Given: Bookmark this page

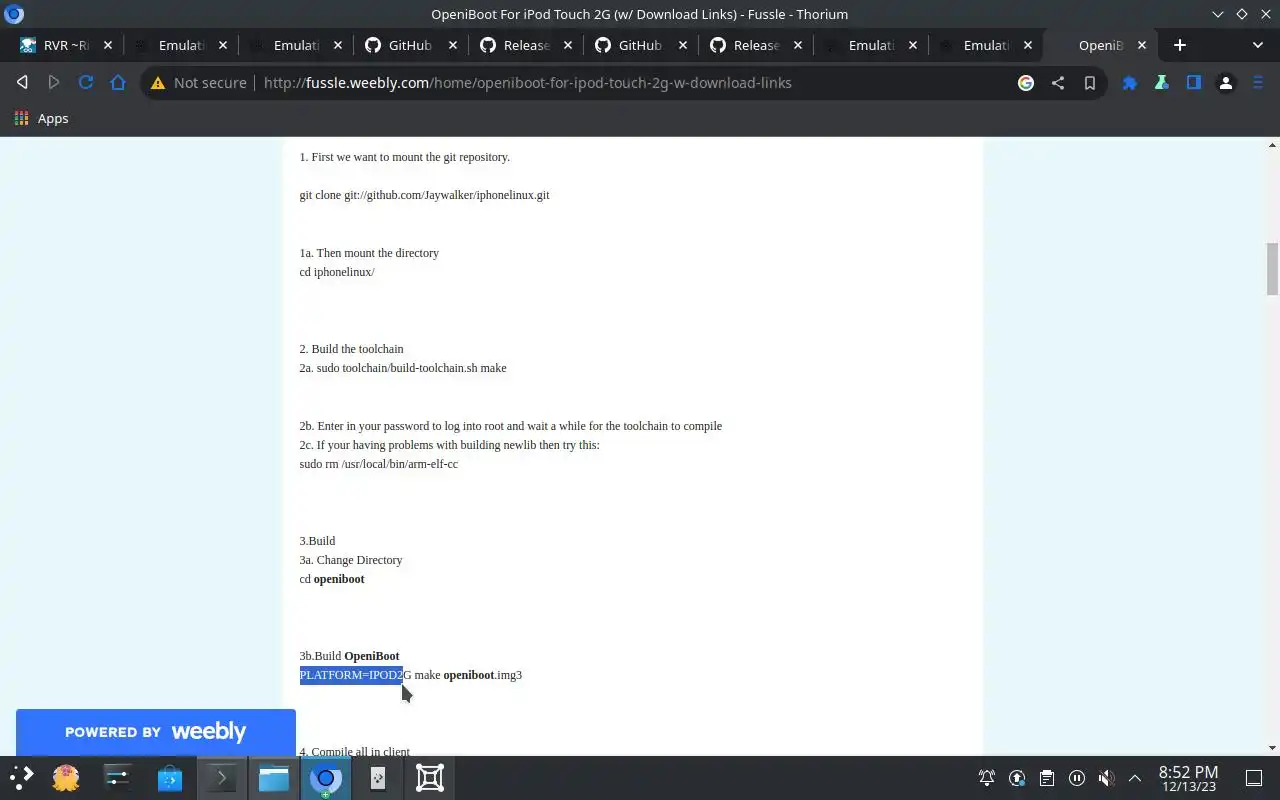Looking at the screenshot, I should (1090, 83).
